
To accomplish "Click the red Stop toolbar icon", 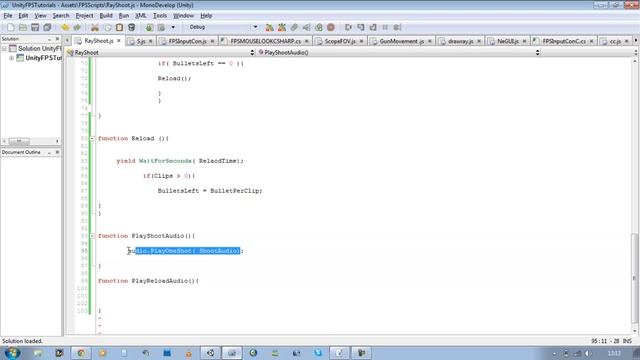I will coord(331,27).
